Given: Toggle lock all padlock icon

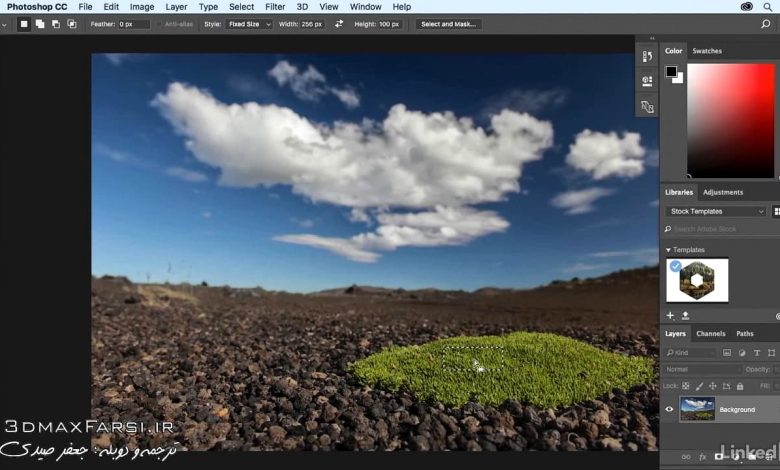Looking at the screenshot, I should pos(740,386).
